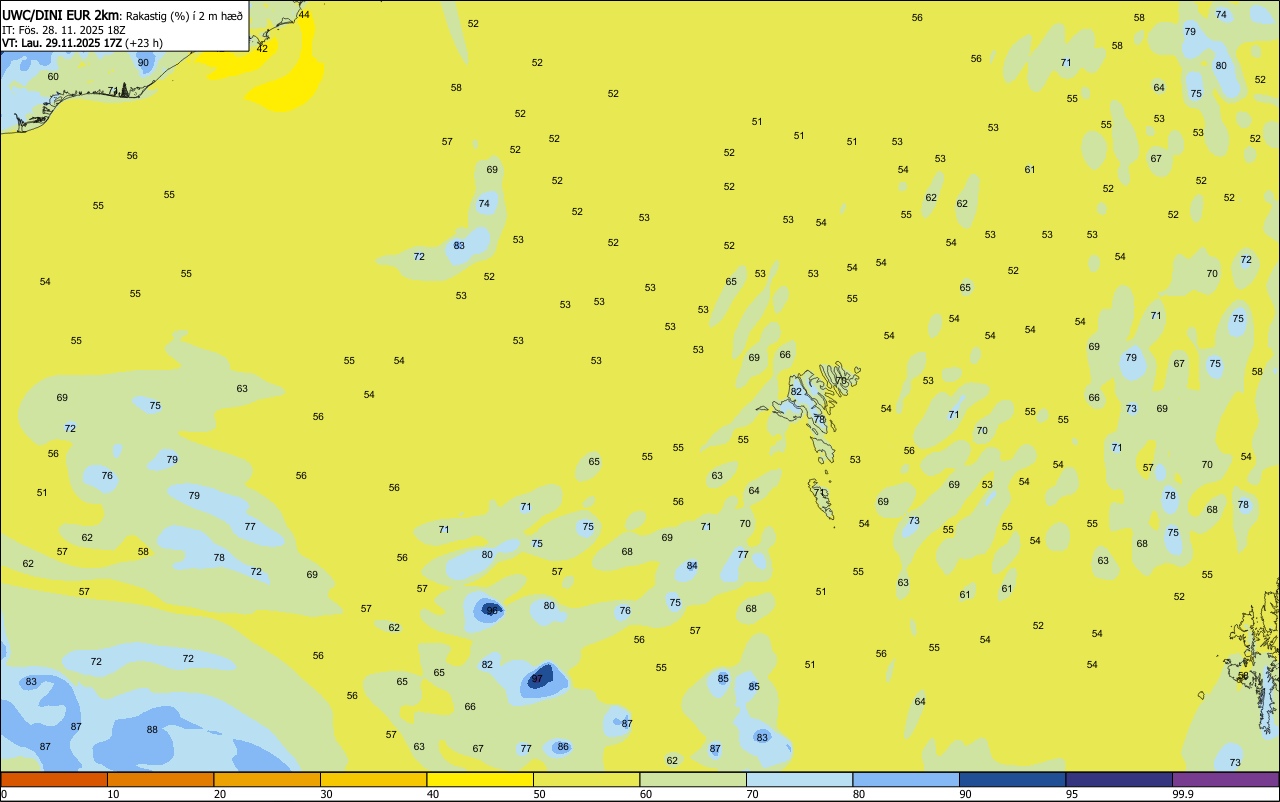Click the dark orange 0–10 legend swatch
1280x802 pixels.
pos(54,779)
